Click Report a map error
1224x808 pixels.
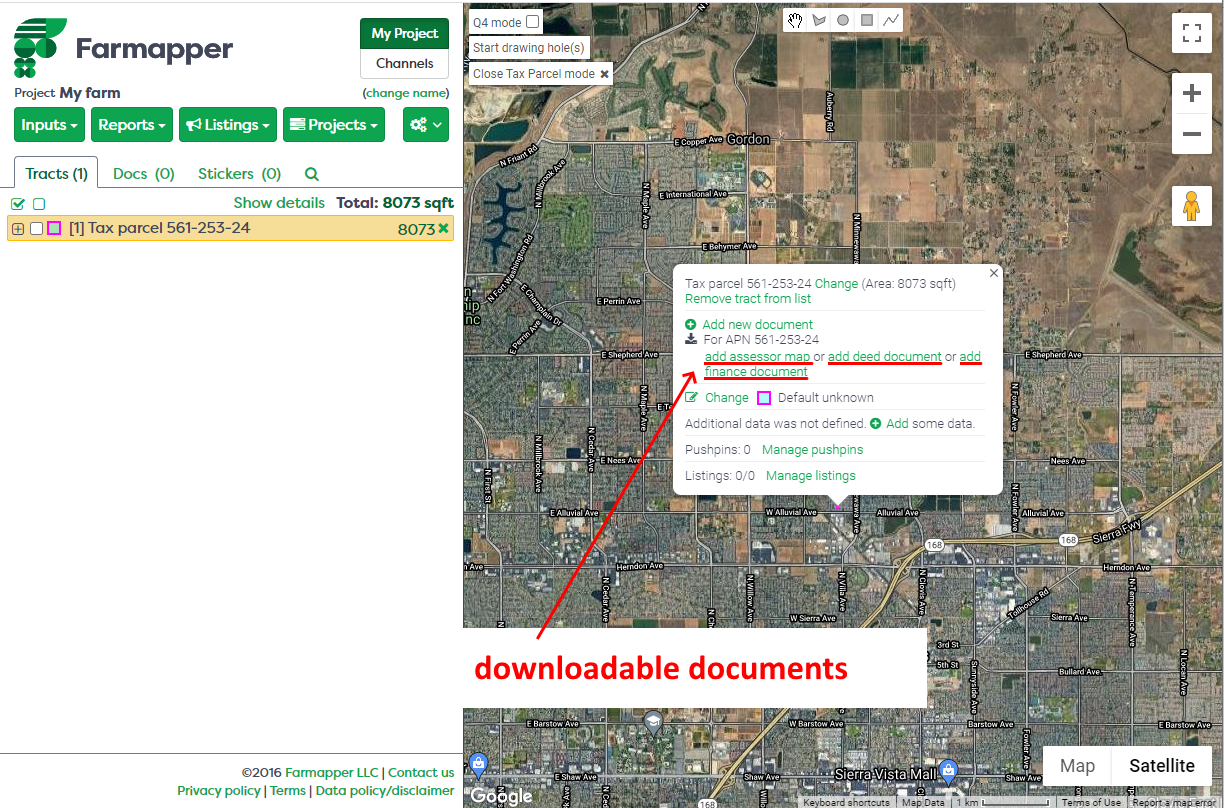pos(1175,802)
